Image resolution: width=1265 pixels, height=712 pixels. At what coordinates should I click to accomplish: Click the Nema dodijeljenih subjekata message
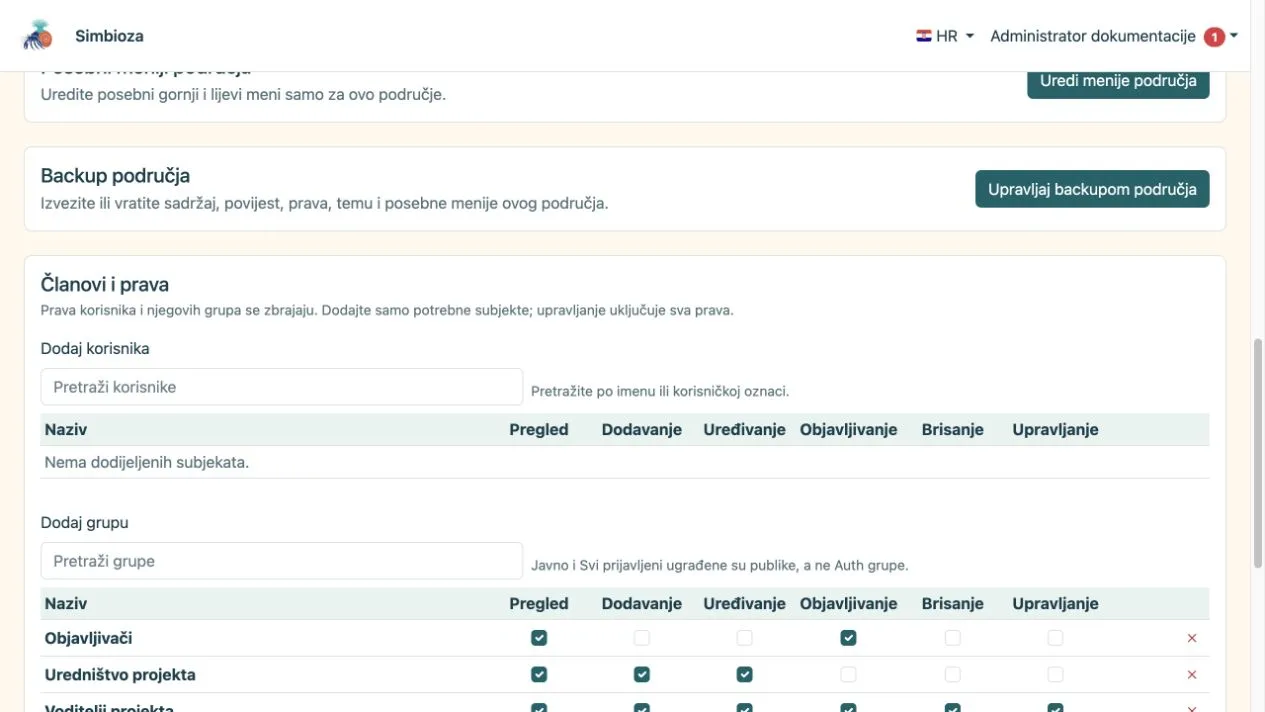[147, 462]
